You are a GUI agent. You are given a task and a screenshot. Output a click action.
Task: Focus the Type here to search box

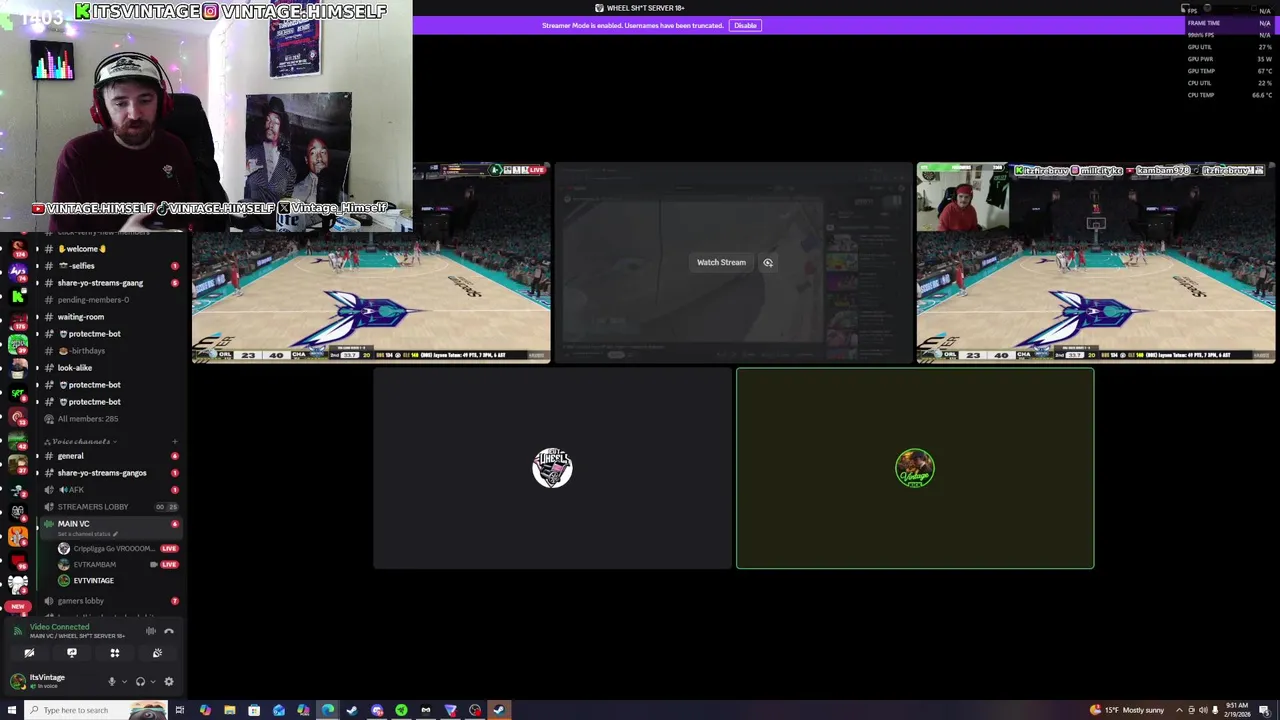pos(96,710)
